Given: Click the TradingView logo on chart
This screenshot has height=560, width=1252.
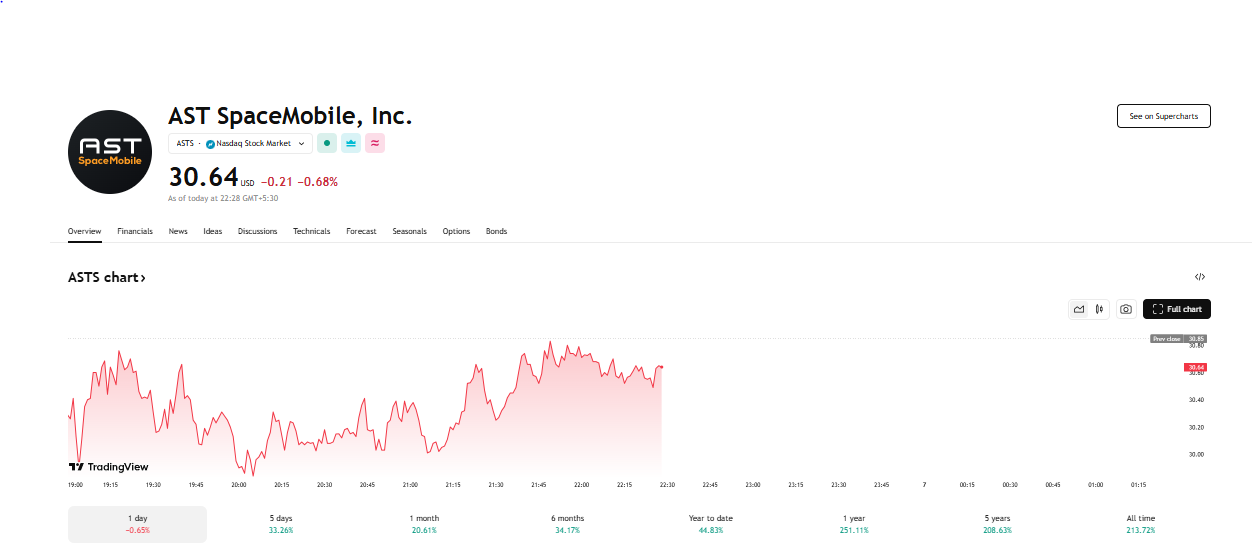Looking at the screenshot, I should [x=109, y=467].
